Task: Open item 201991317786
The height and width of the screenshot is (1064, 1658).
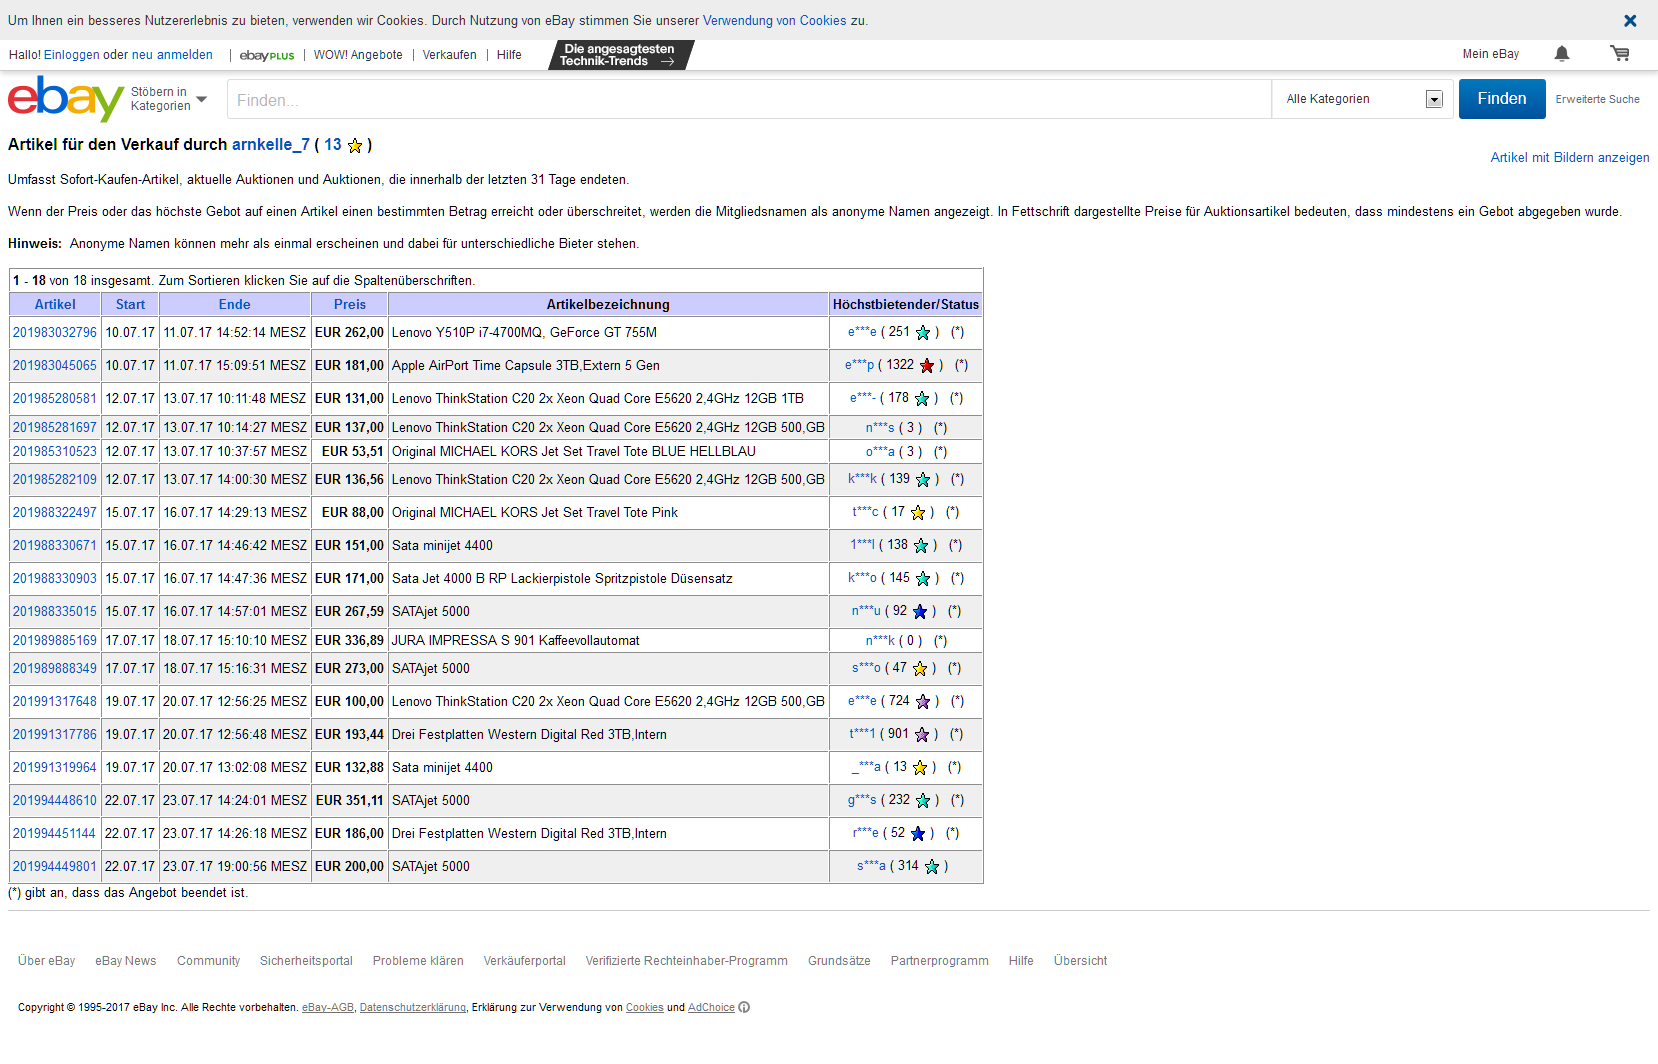Action: pyautogui.click(x=55, y=734)
